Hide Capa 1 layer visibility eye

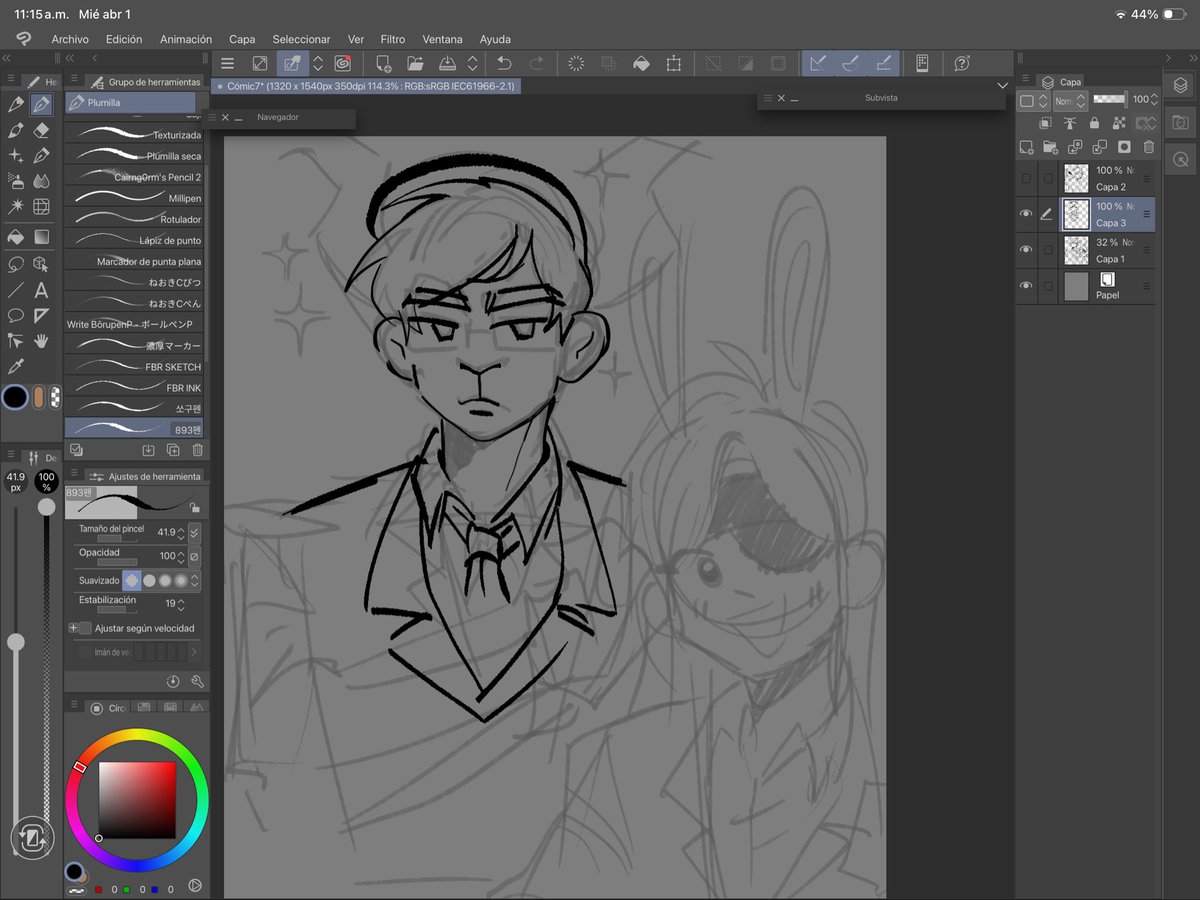pos(1025,250)
